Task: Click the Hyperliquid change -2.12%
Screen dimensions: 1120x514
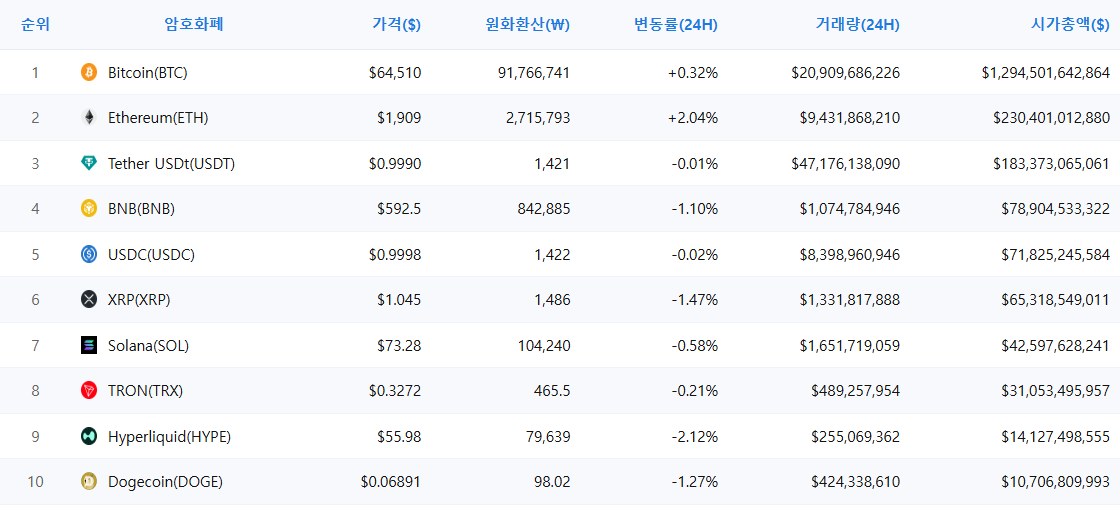Action: [x=695, y=436]
